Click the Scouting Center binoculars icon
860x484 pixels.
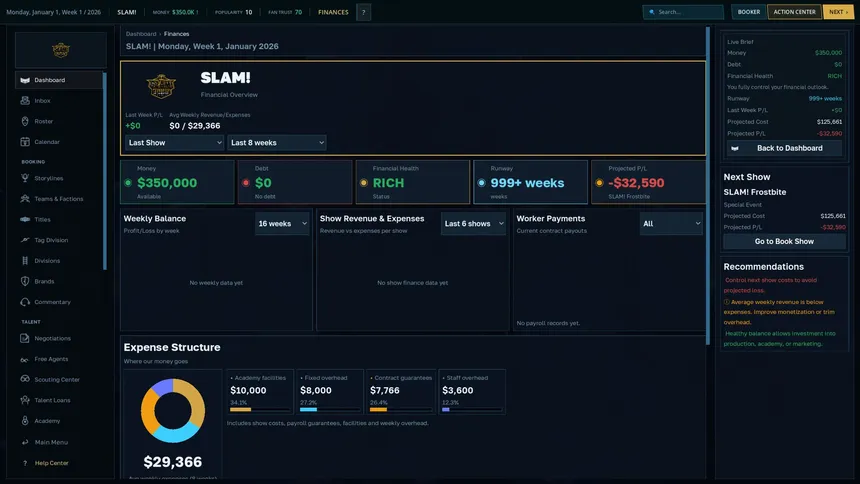tap(25, 379)
